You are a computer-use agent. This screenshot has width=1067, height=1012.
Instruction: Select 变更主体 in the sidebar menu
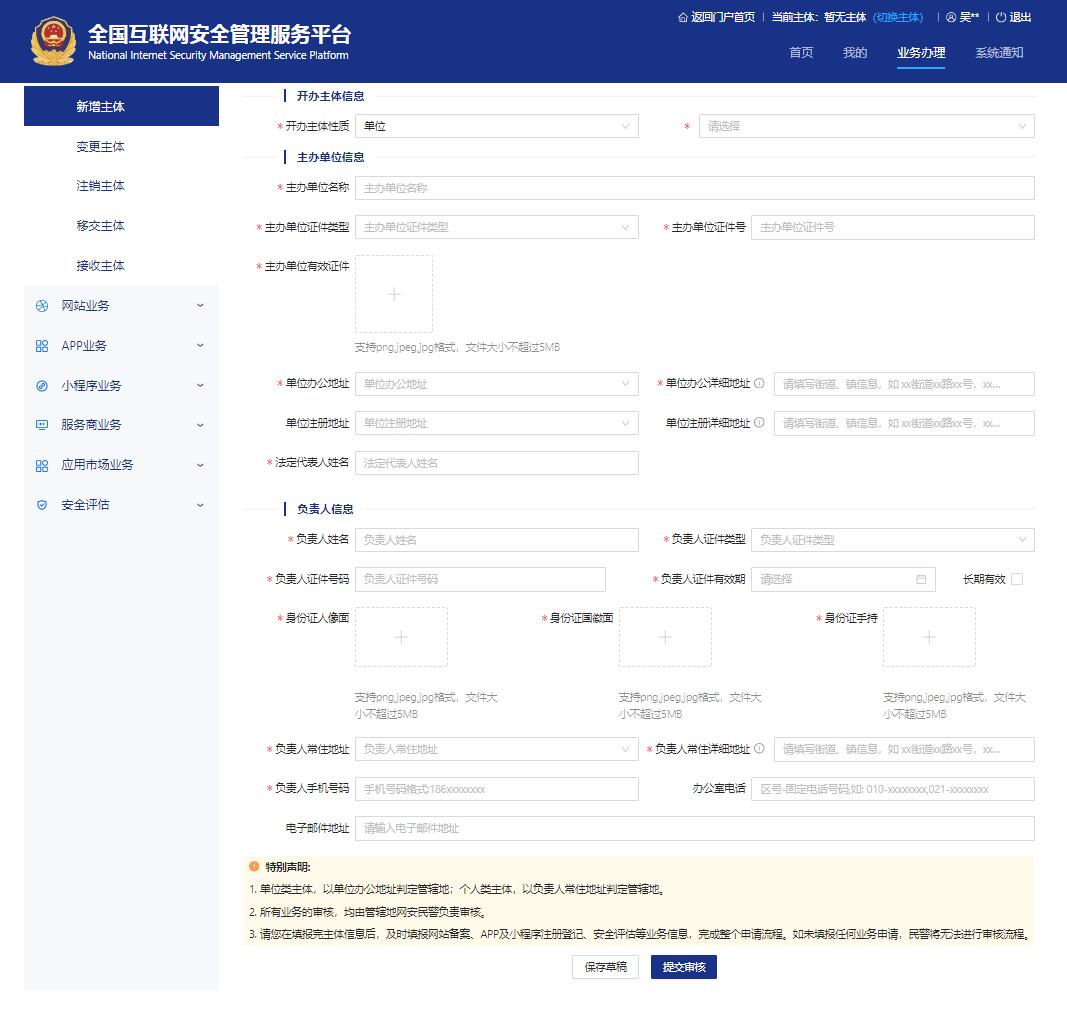101,147
